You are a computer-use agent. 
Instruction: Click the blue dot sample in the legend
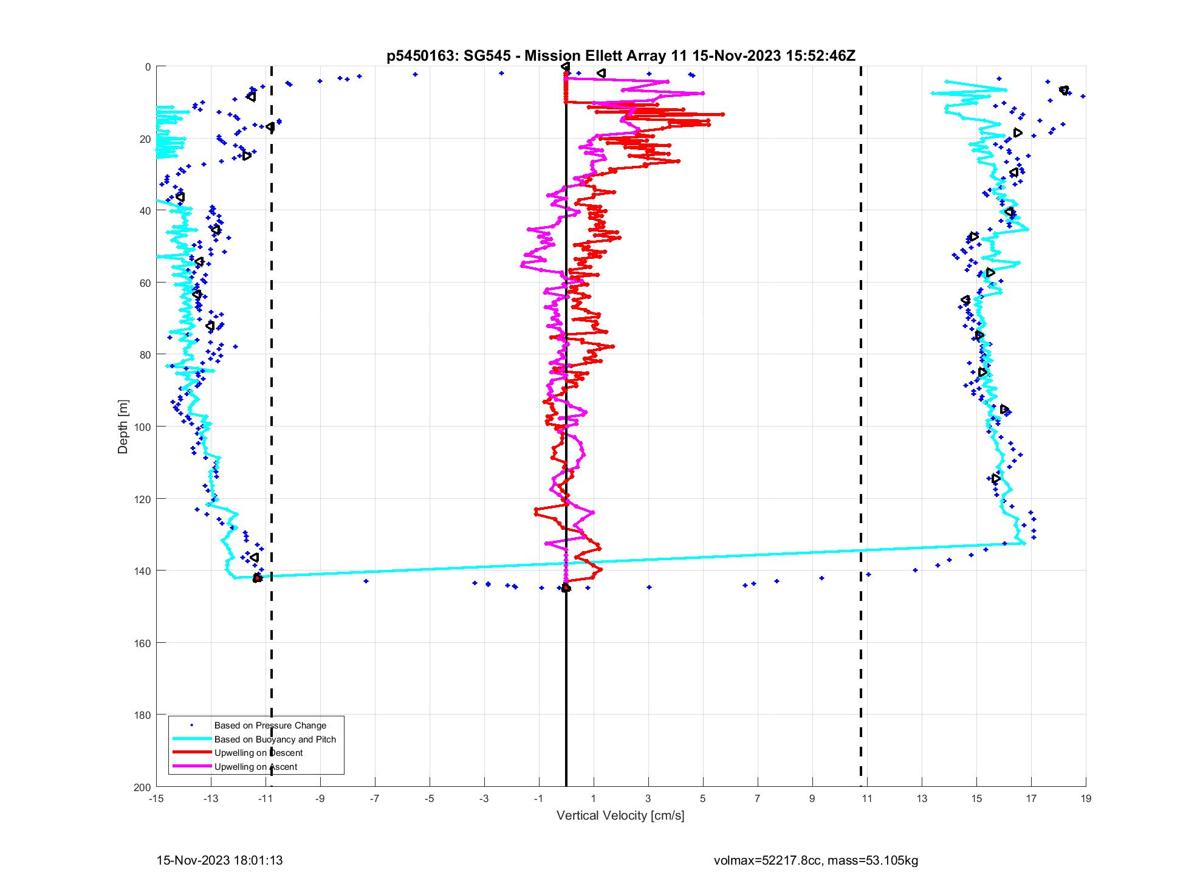(x=191, y=725)
